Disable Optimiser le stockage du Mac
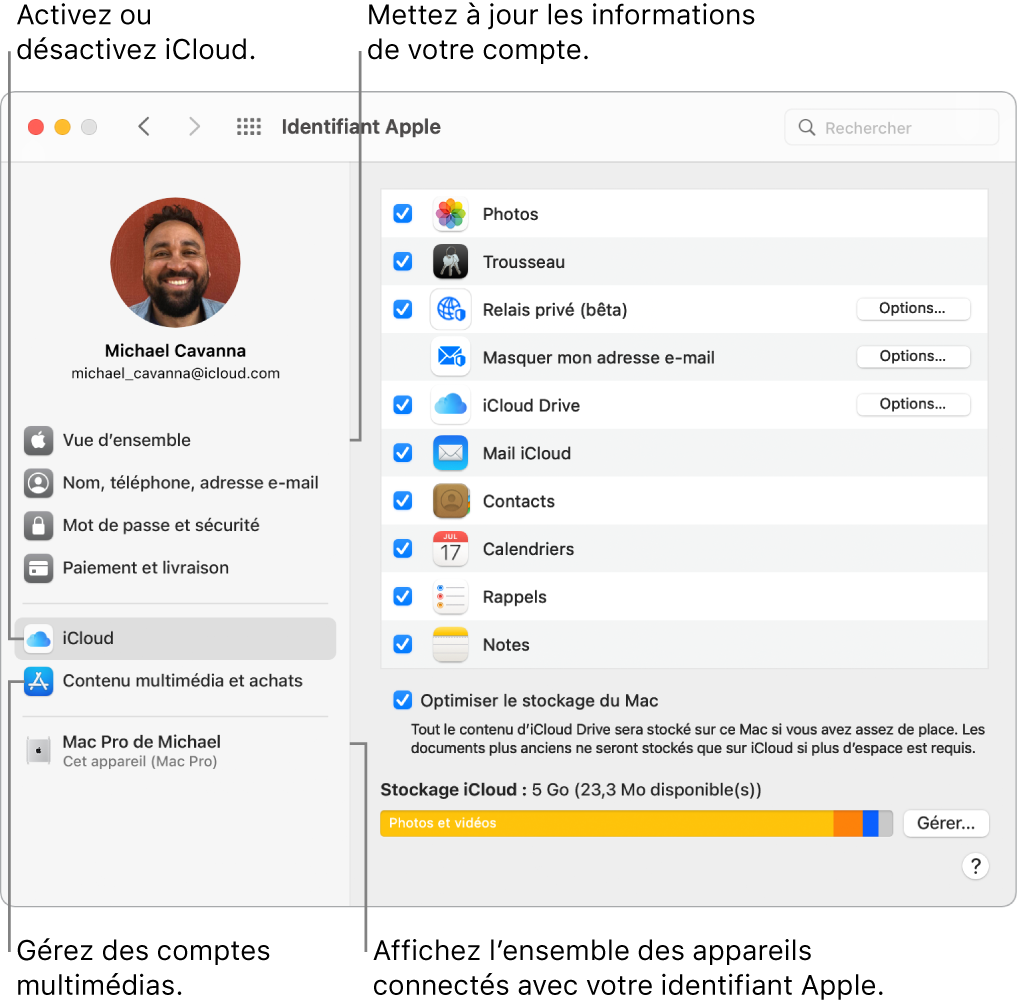Screen dimensions: 1019x1008 click(402, 700)
